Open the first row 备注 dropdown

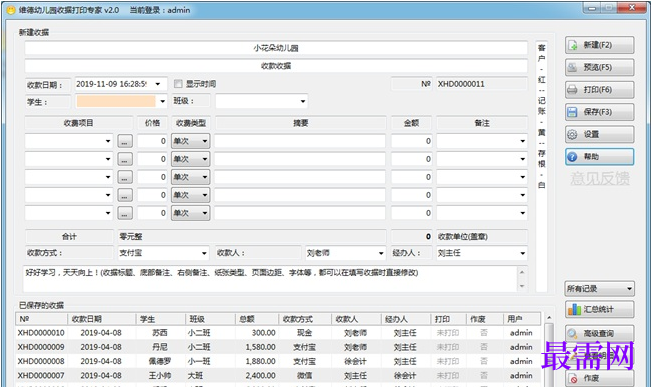(522, 141)
